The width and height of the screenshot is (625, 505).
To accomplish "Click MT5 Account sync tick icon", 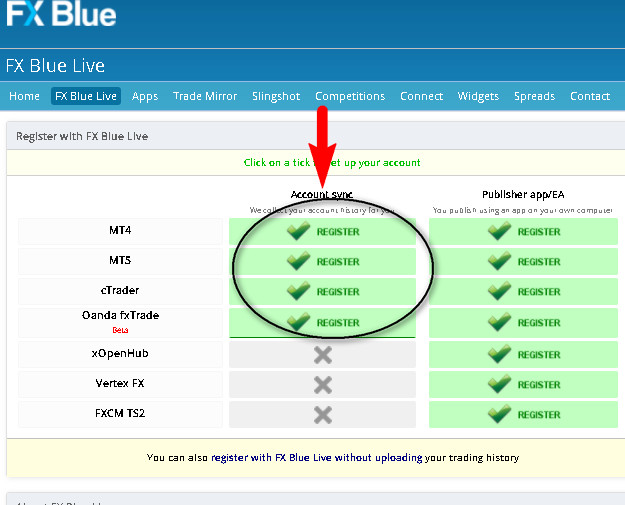I will coord(298,261).
